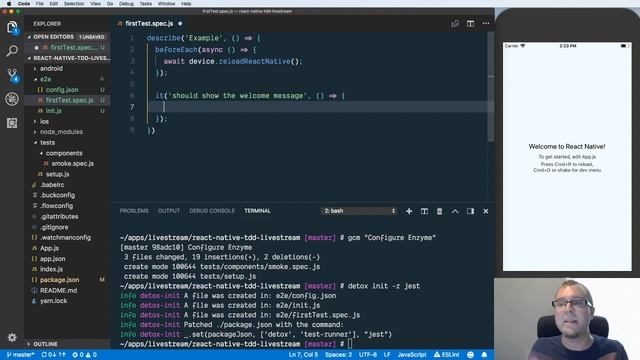Open the Manage gear at sidebar bottom

point(12,338)
